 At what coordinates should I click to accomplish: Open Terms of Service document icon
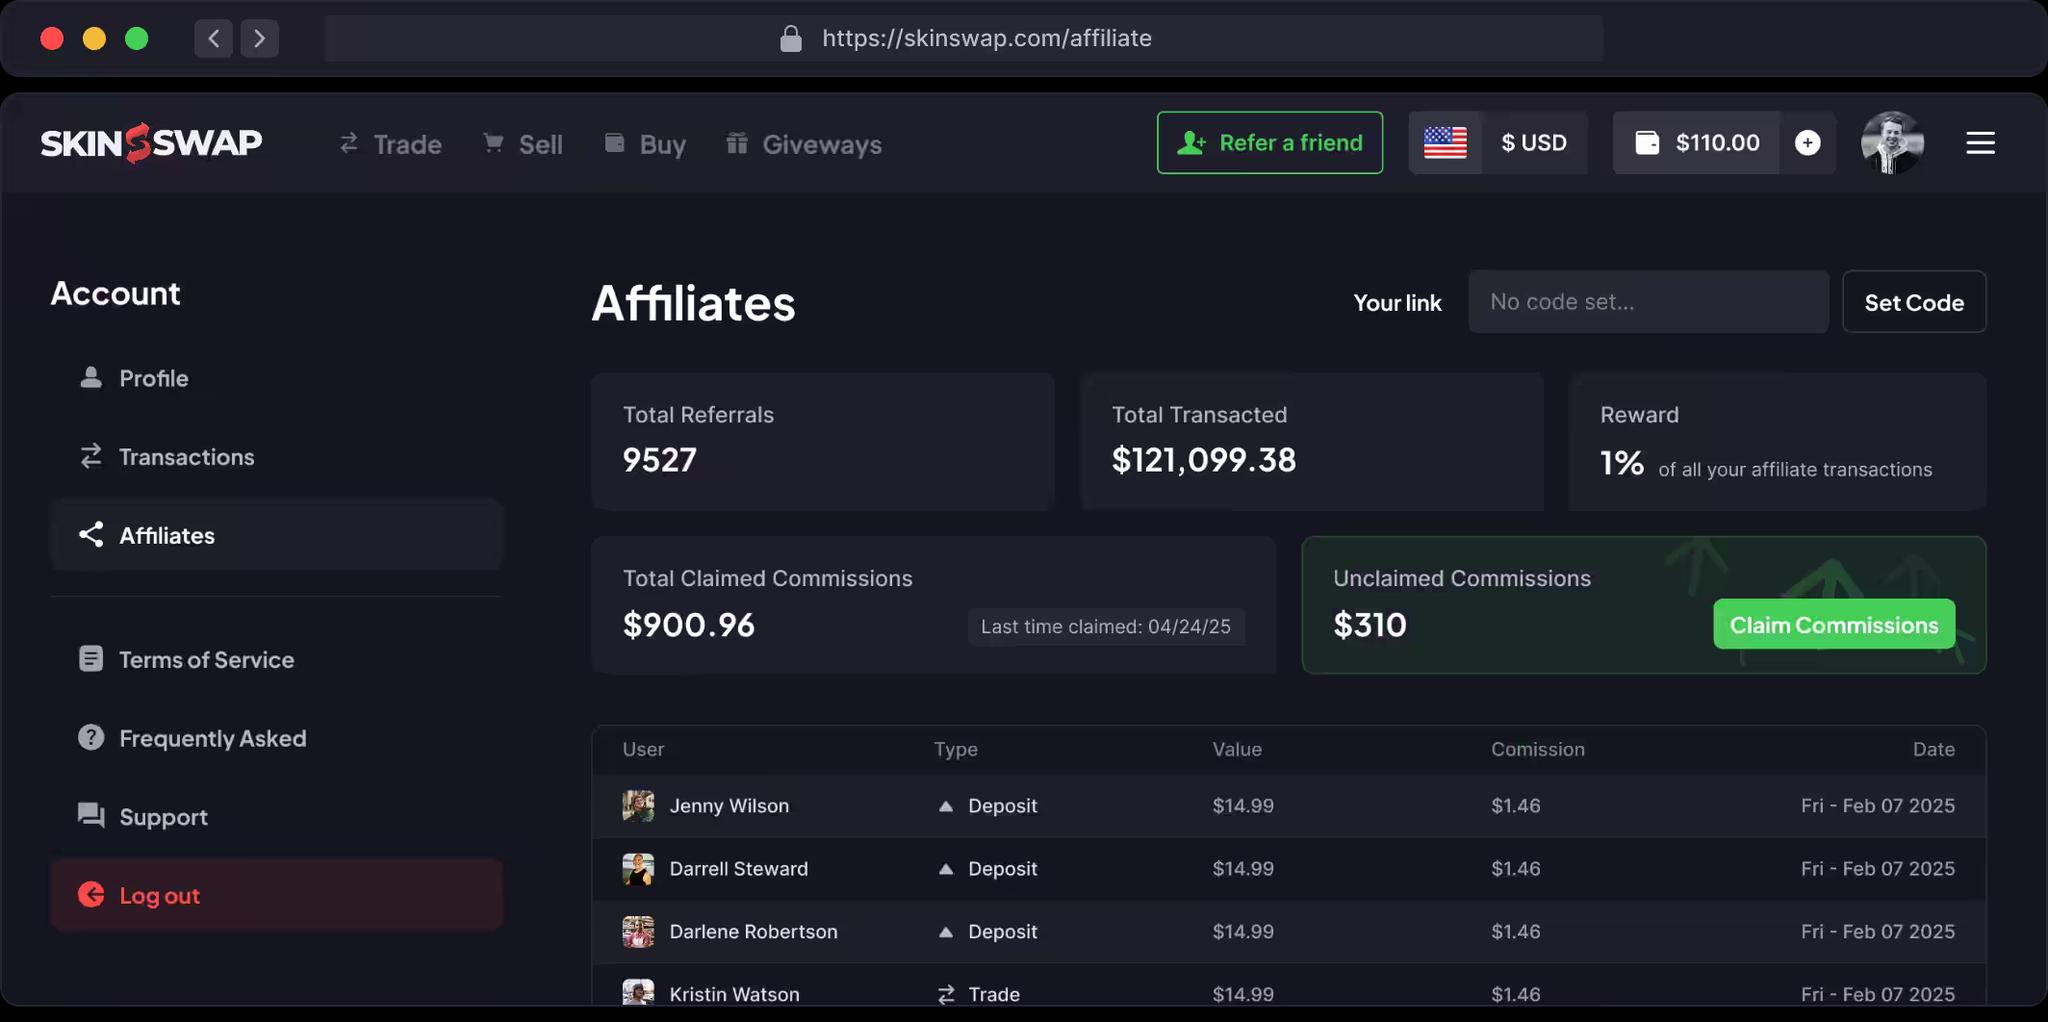pos(92,658)
